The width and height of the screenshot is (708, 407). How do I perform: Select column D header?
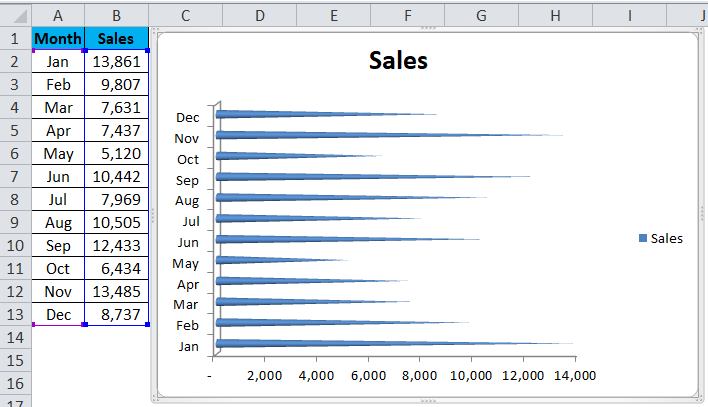(260, 16)
